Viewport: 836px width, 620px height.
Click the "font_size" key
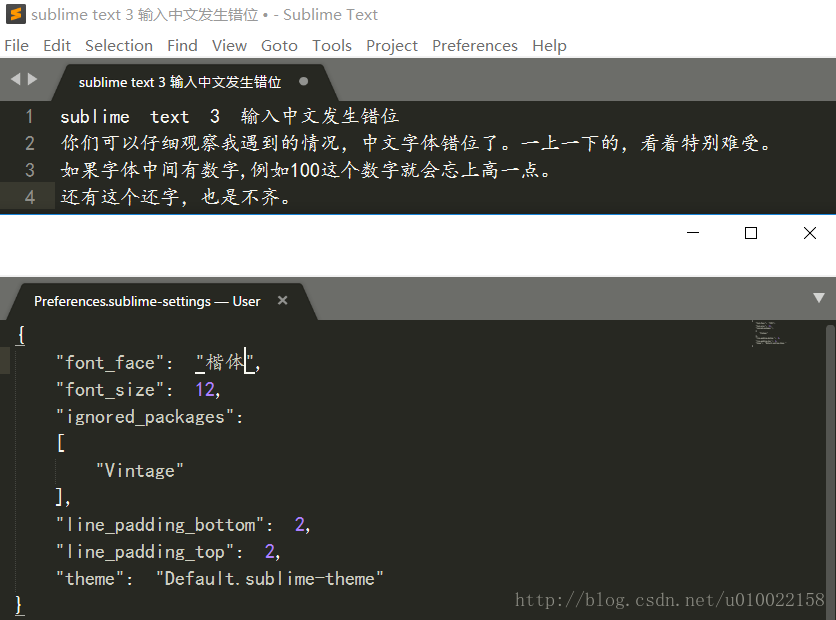110,390
